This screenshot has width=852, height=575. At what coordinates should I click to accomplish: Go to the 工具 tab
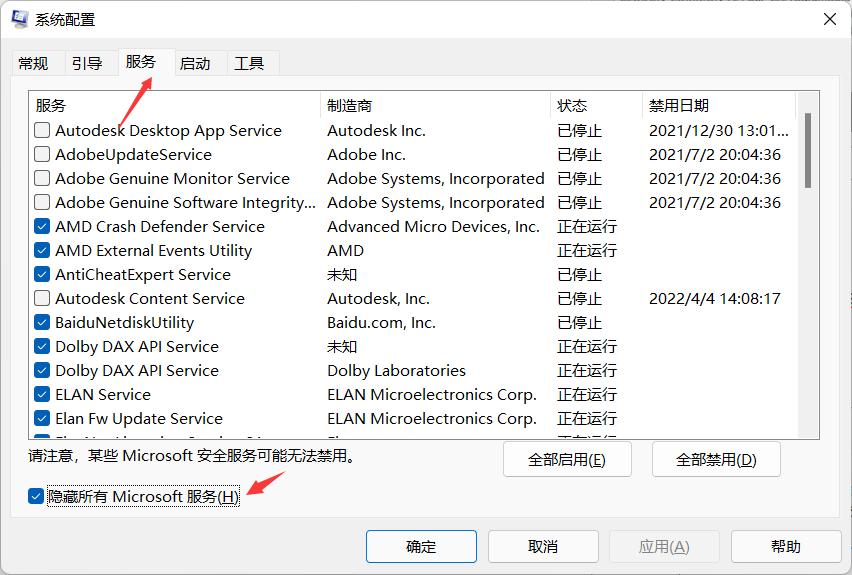click(x=249, y=63)
